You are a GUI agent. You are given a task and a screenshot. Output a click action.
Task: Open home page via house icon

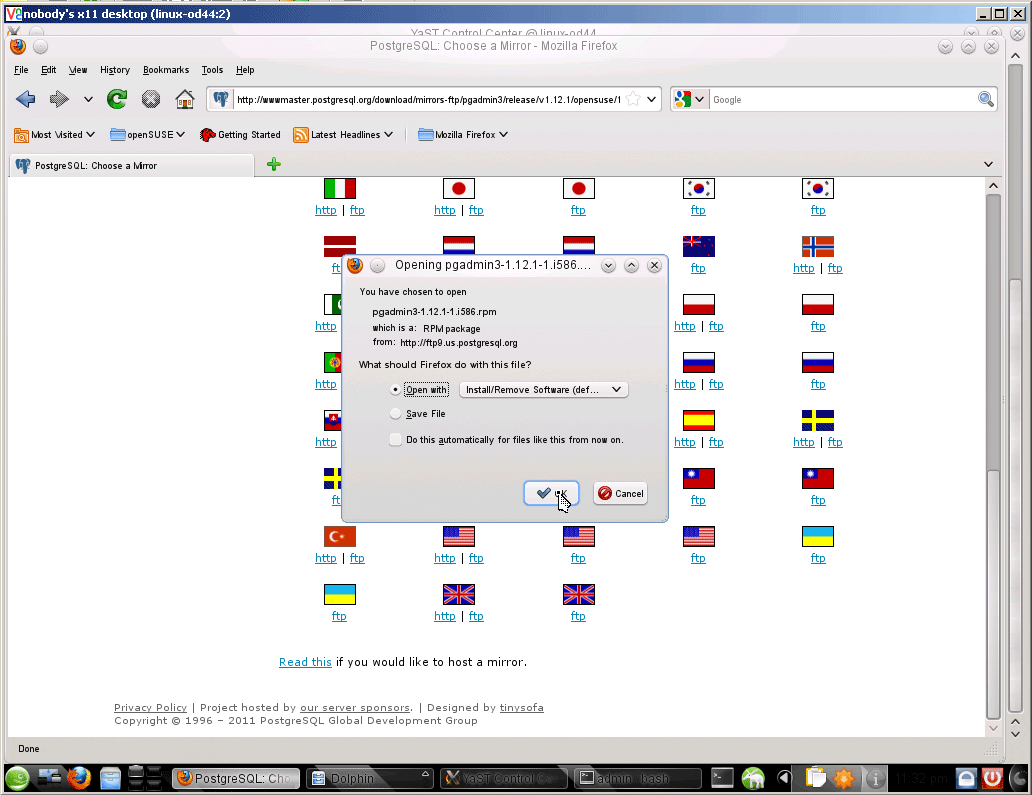click(185, 99)
